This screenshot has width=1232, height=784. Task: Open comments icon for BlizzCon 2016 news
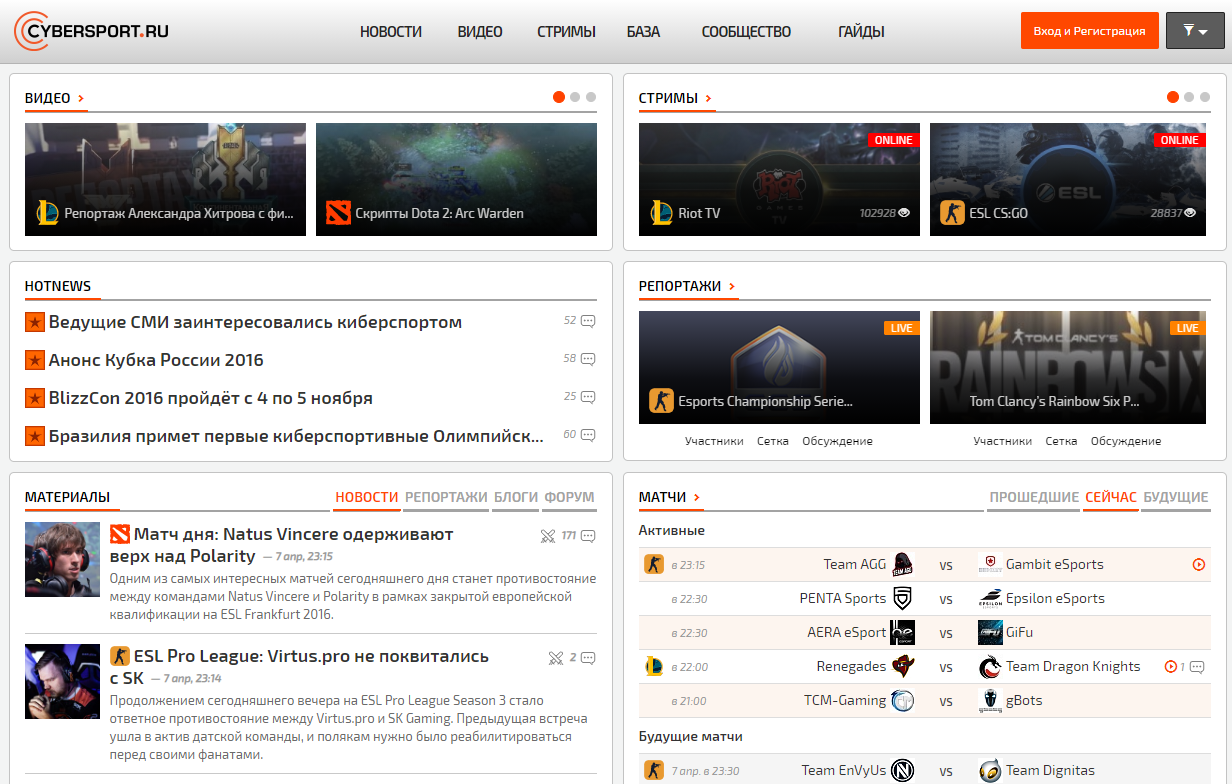coord(588,397)
